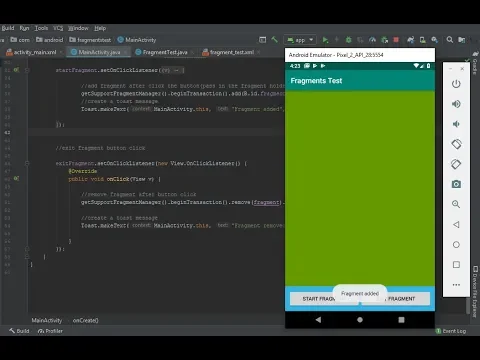This screenshot has height=360, width=480.
Task: Click the fragmentstest breadcrumb folder
Action: point(90,40)
